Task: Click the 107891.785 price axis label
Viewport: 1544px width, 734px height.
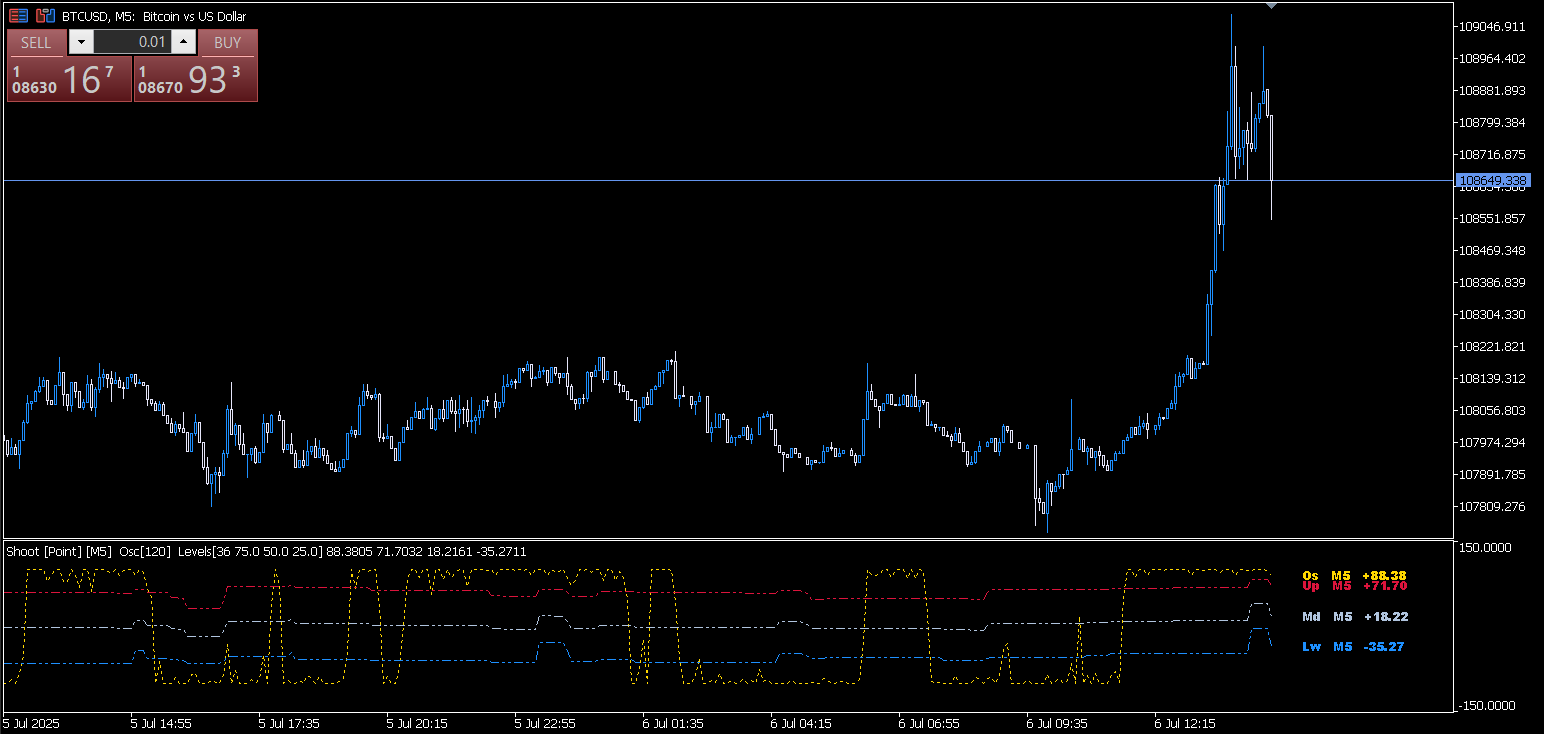Action: 1491,474
